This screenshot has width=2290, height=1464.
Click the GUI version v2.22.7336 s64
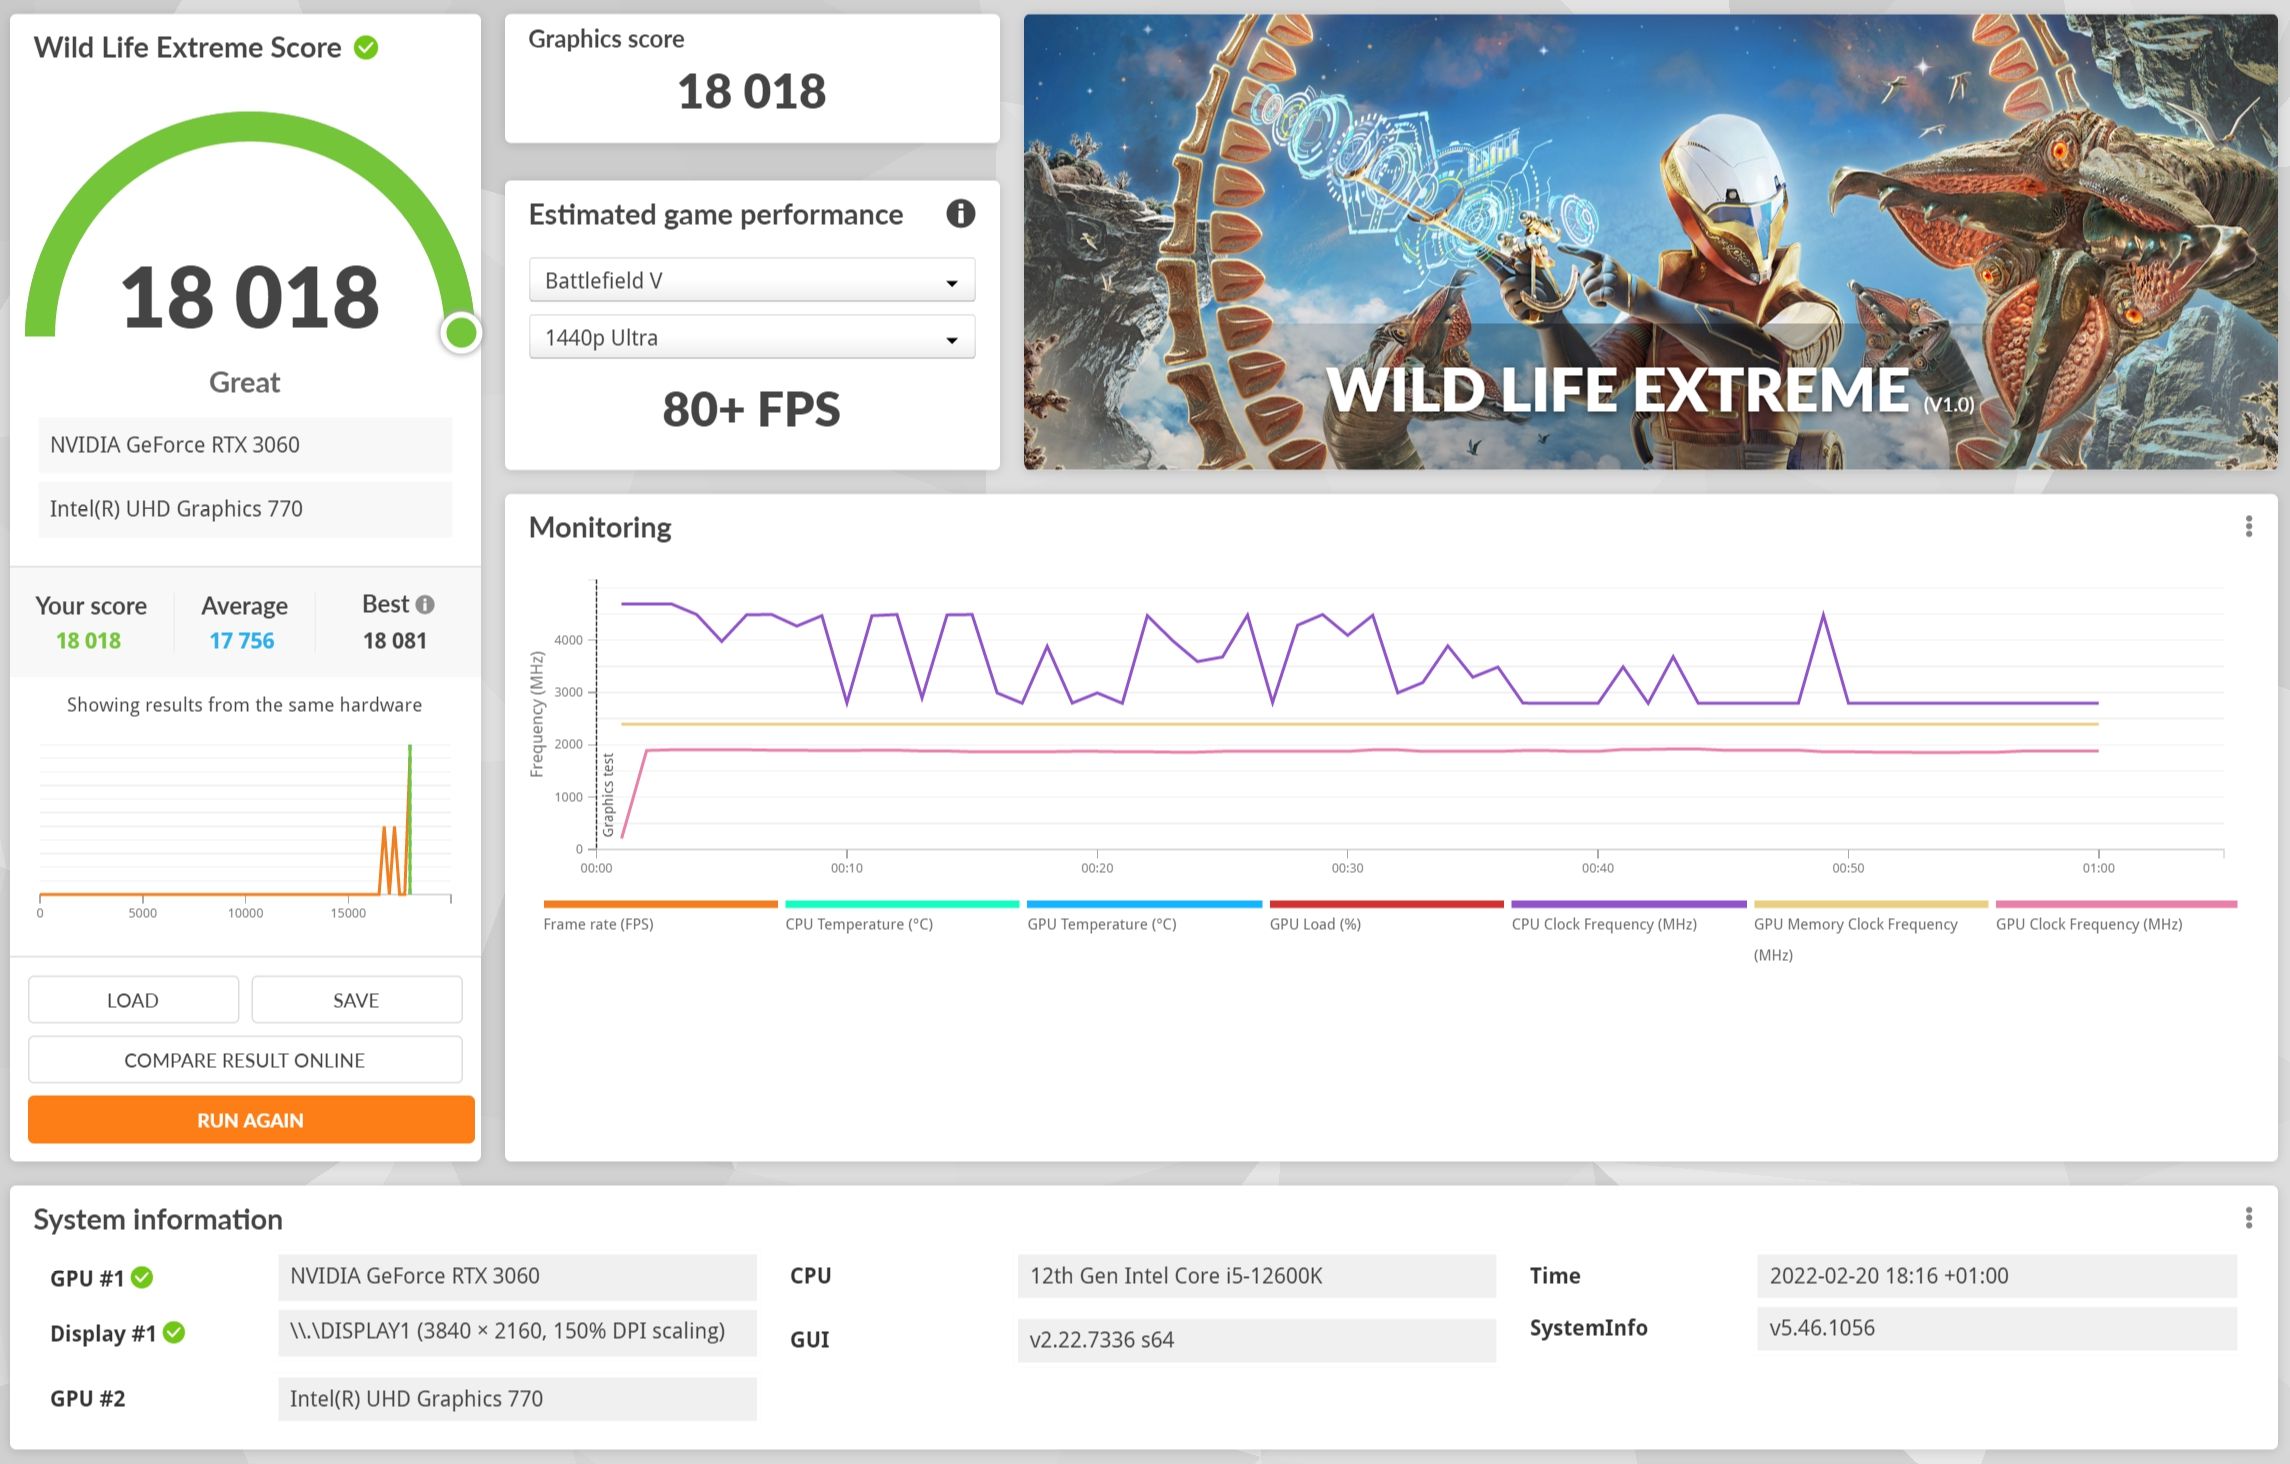1256,1340
